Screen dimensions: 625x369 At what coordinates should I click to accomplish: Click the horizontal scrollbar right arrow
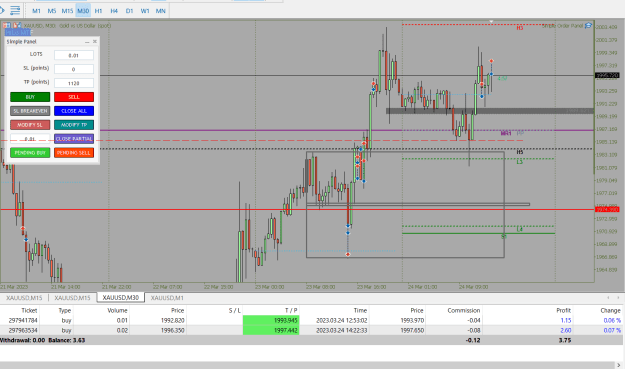point(618,365)
